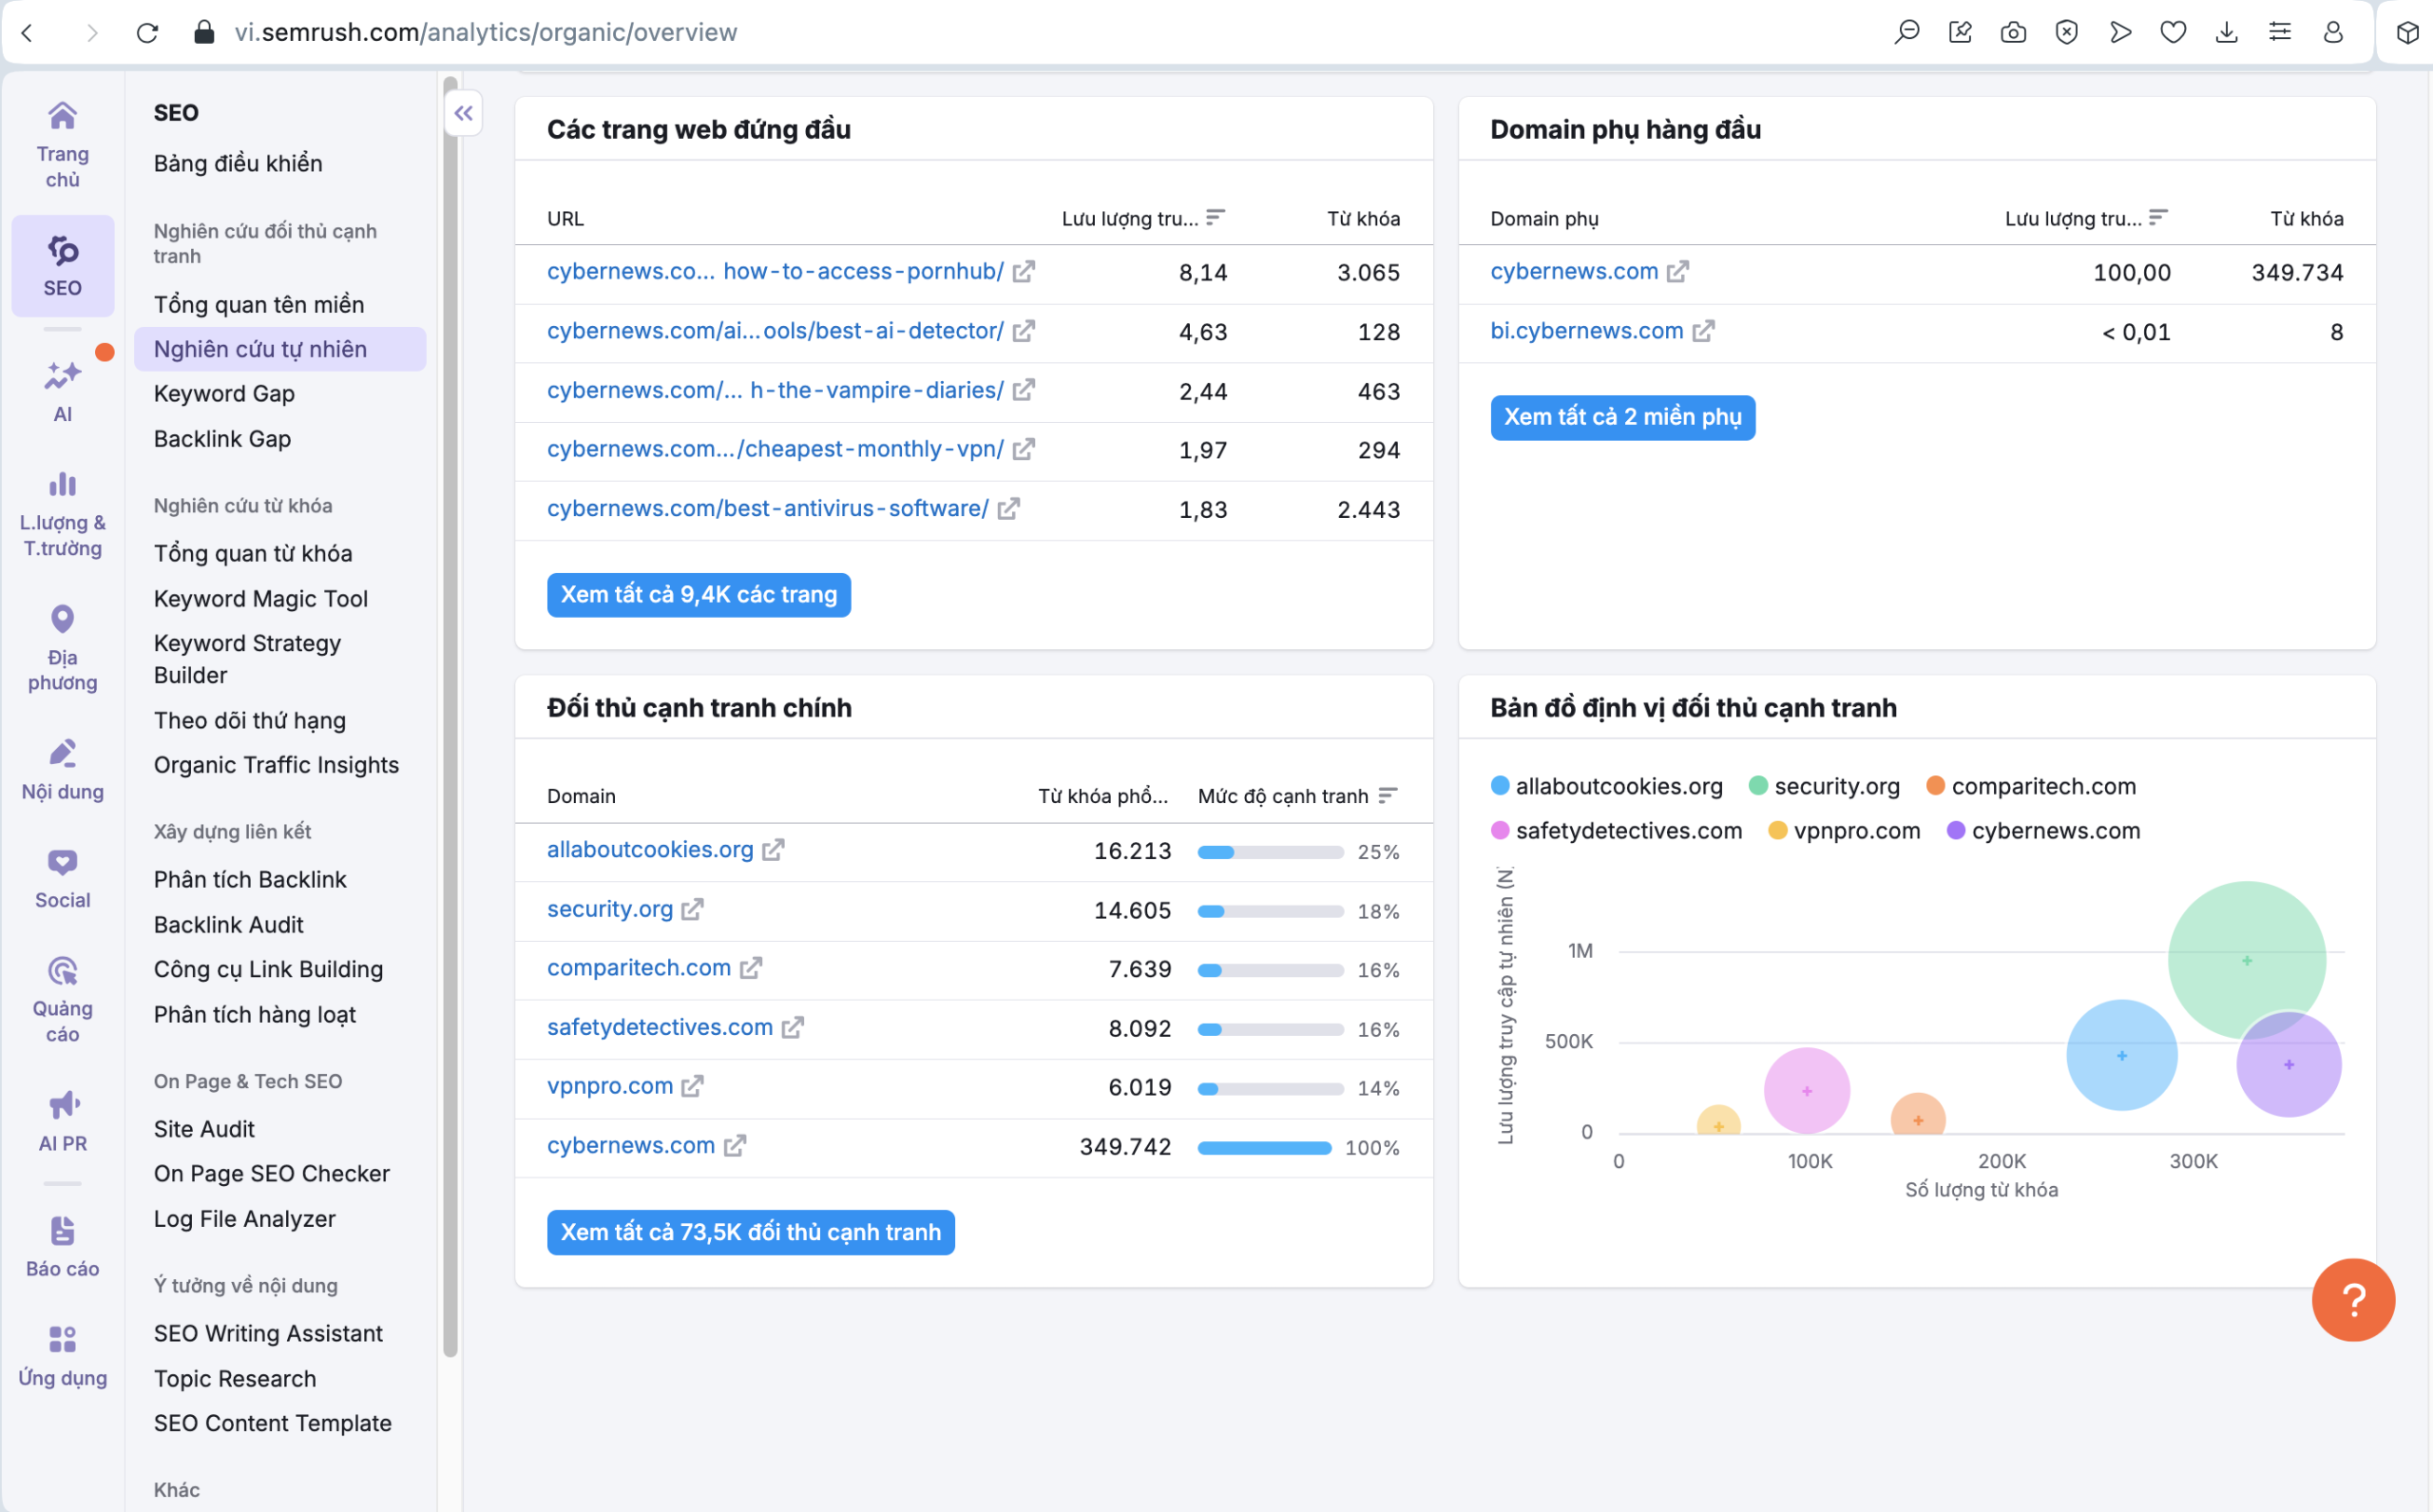Collapse the SEO sidebar with double chevron
The height and width of the screenshot is (1512, 2433).
pyautogui.click(x=463, y=113)
